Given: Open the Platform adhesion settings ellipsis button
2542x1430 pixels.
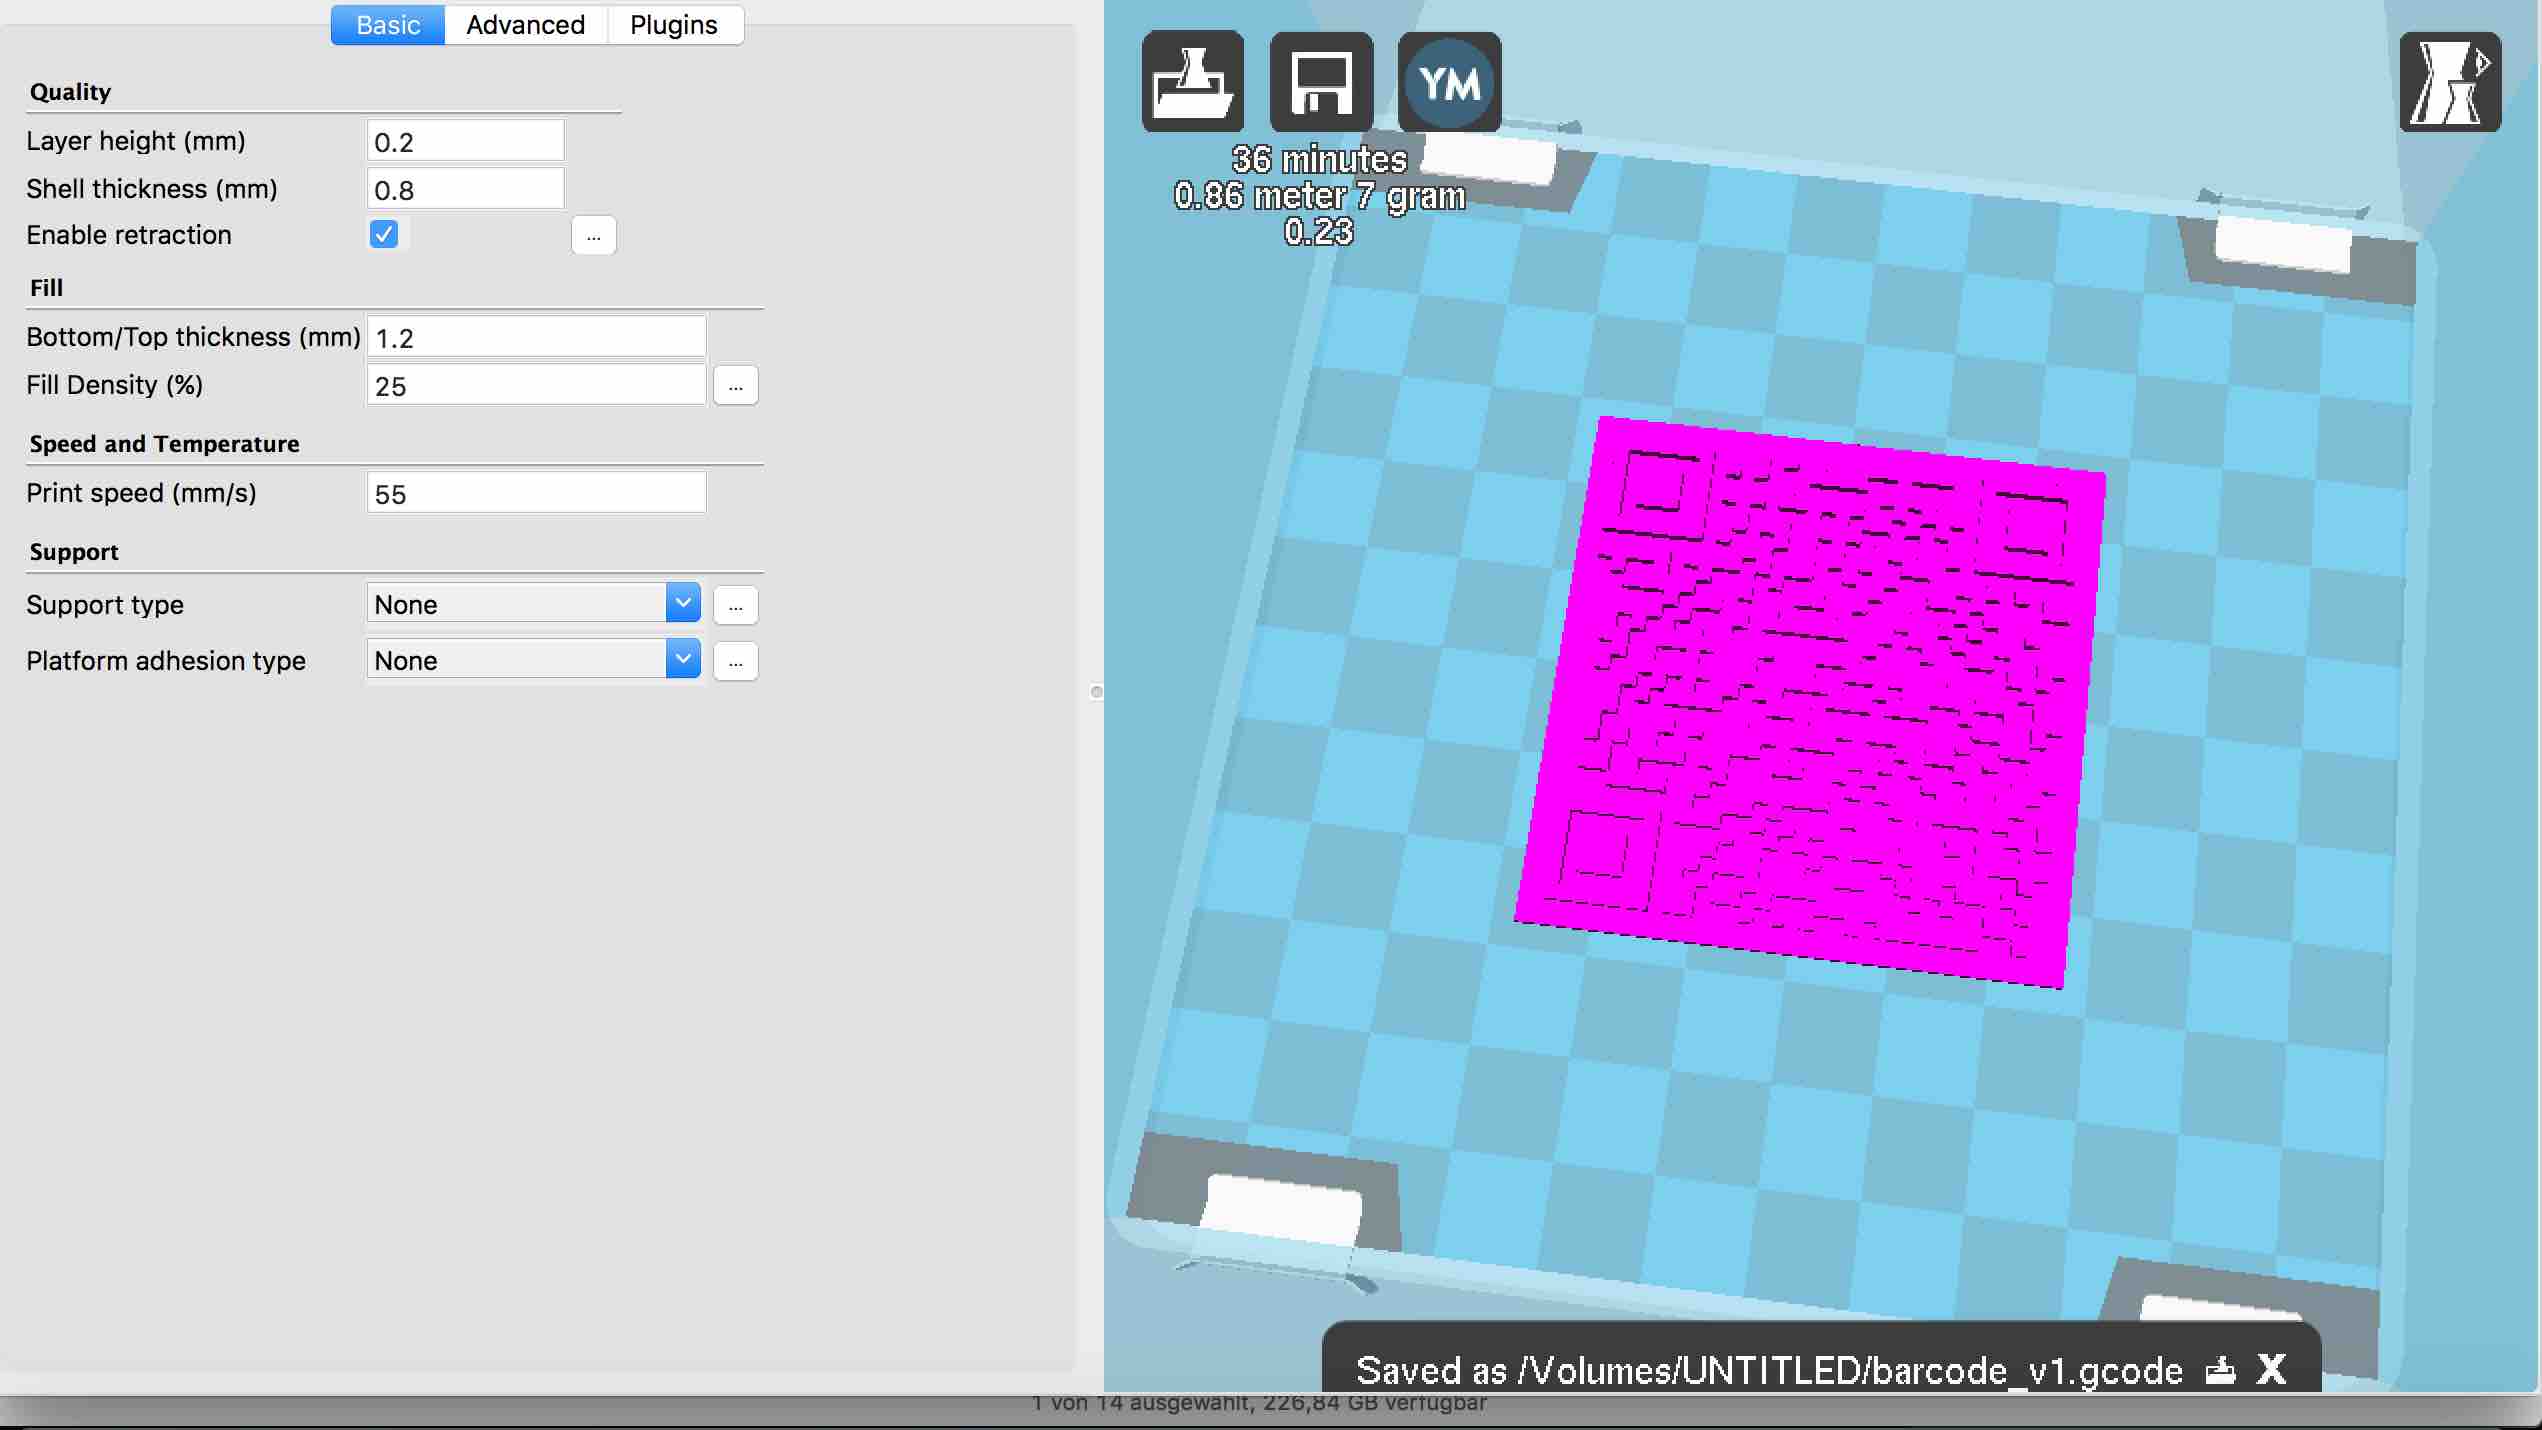Looking at the screenshot, I should tap(735, 661).
